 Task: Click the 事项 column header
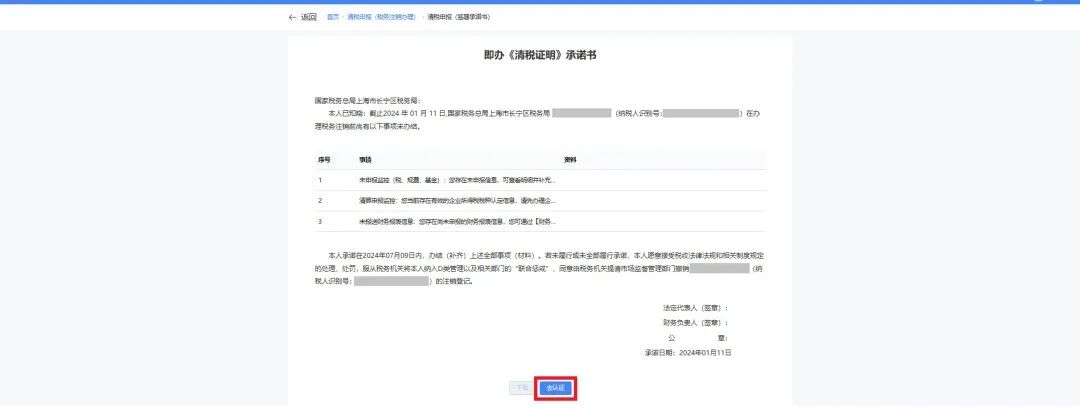(365, 160)
